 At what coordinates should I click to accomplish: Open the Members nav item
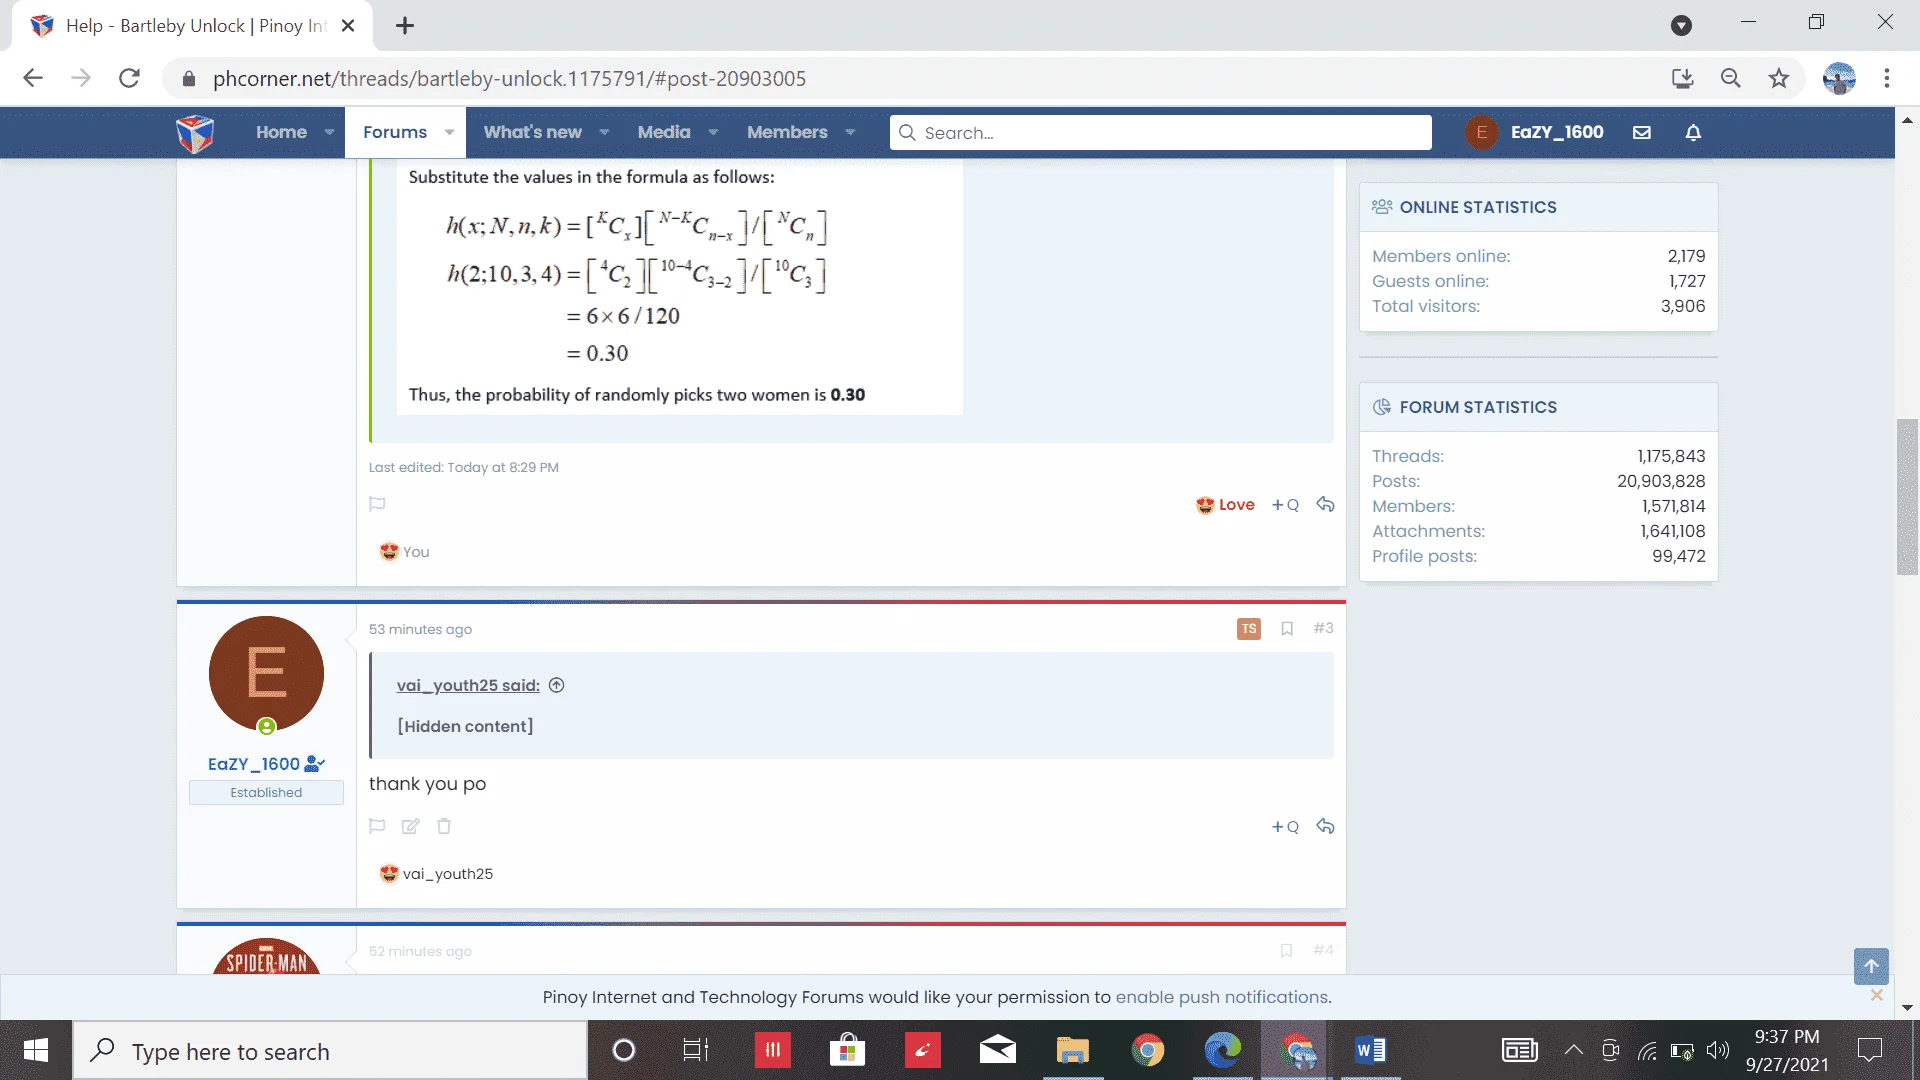[x=787, y=132]
